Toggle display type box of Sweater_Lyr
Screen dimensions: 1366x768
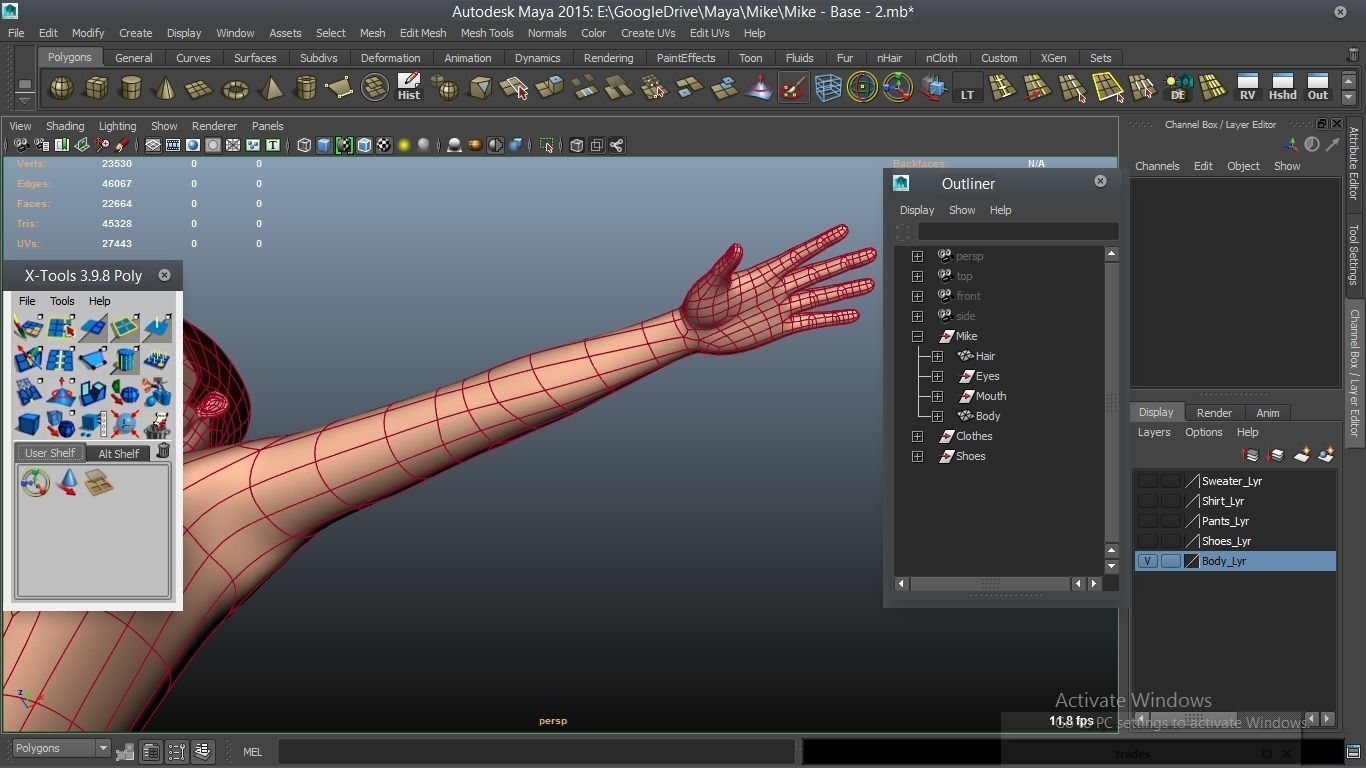pos(1170,481)
